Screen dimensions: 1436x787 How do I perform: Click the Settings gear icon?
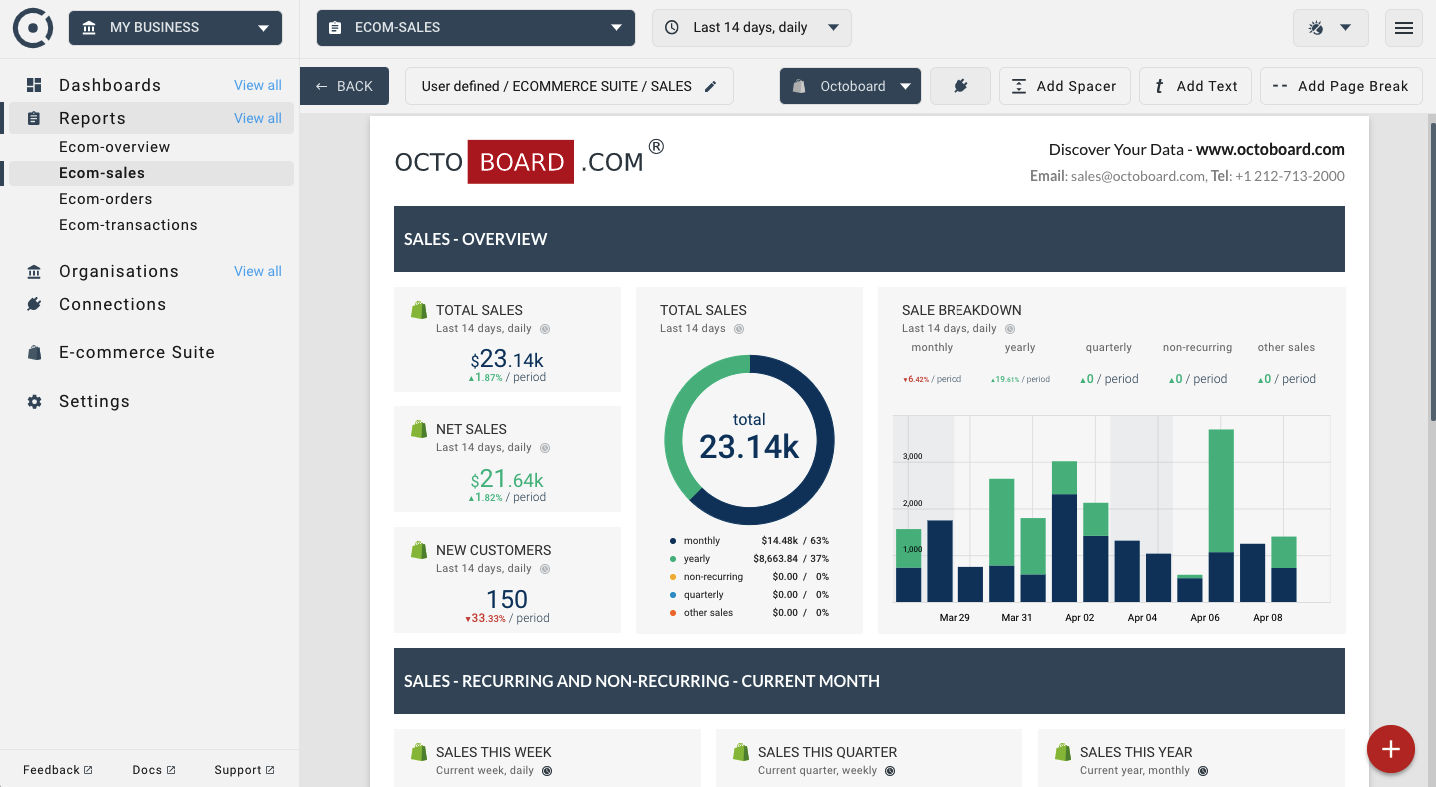(x=34, y=401)
